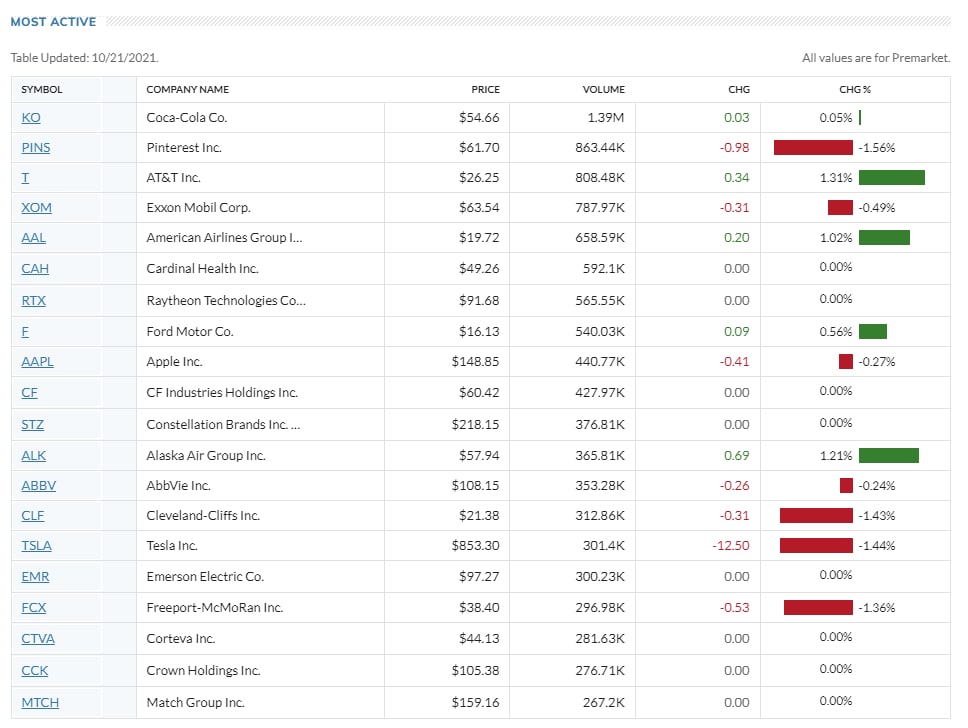Image resolution: width=968 pixels, height=728 pixels.
Task: Click the MOST ACTIVE section heading
Action: pos(54,22)
